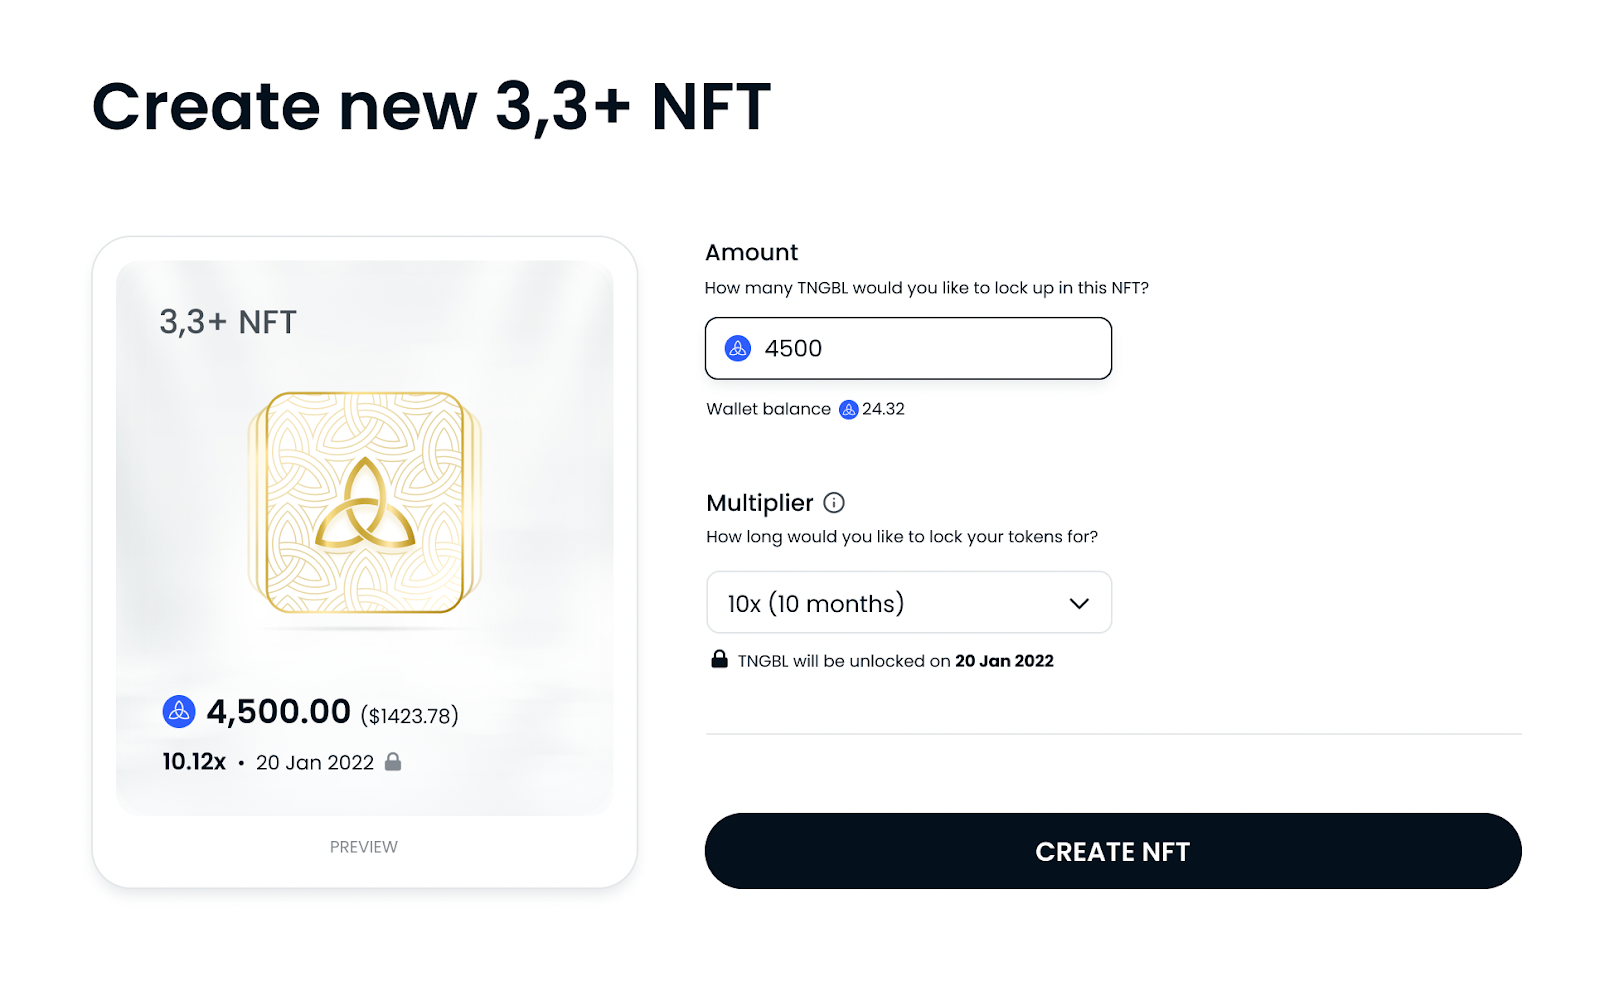
Task: Expand the multiplier dropdown chevron arrow
Action: (1079, 603)
